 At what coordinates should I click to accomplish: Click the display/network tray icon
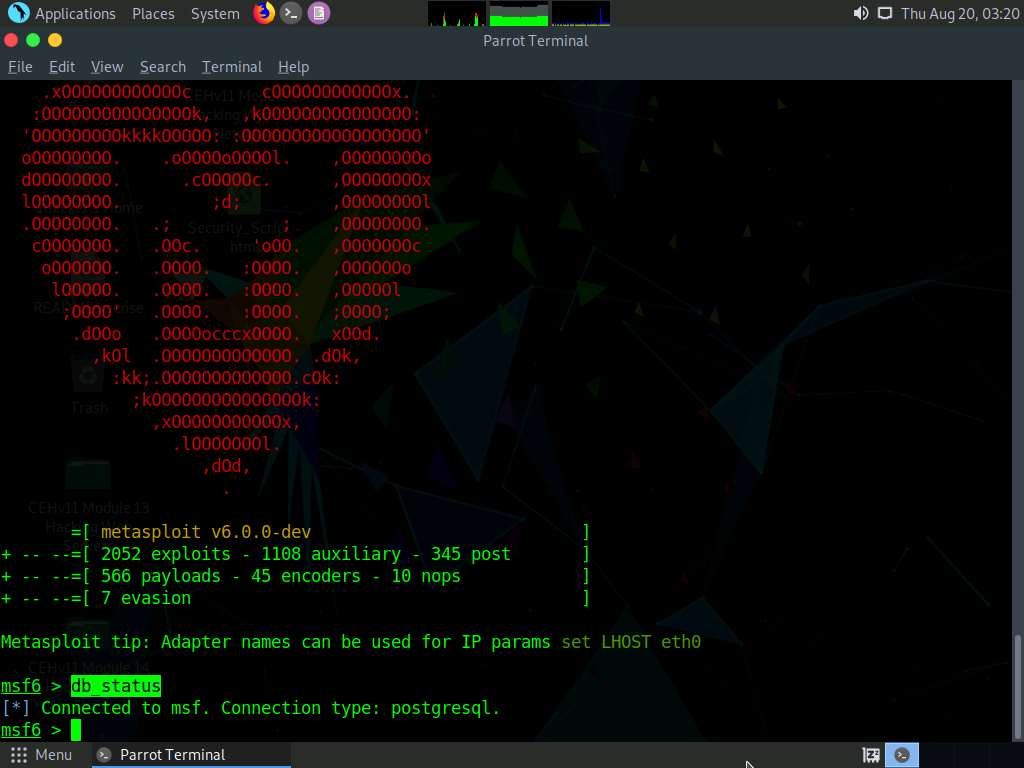click(884, 13)
